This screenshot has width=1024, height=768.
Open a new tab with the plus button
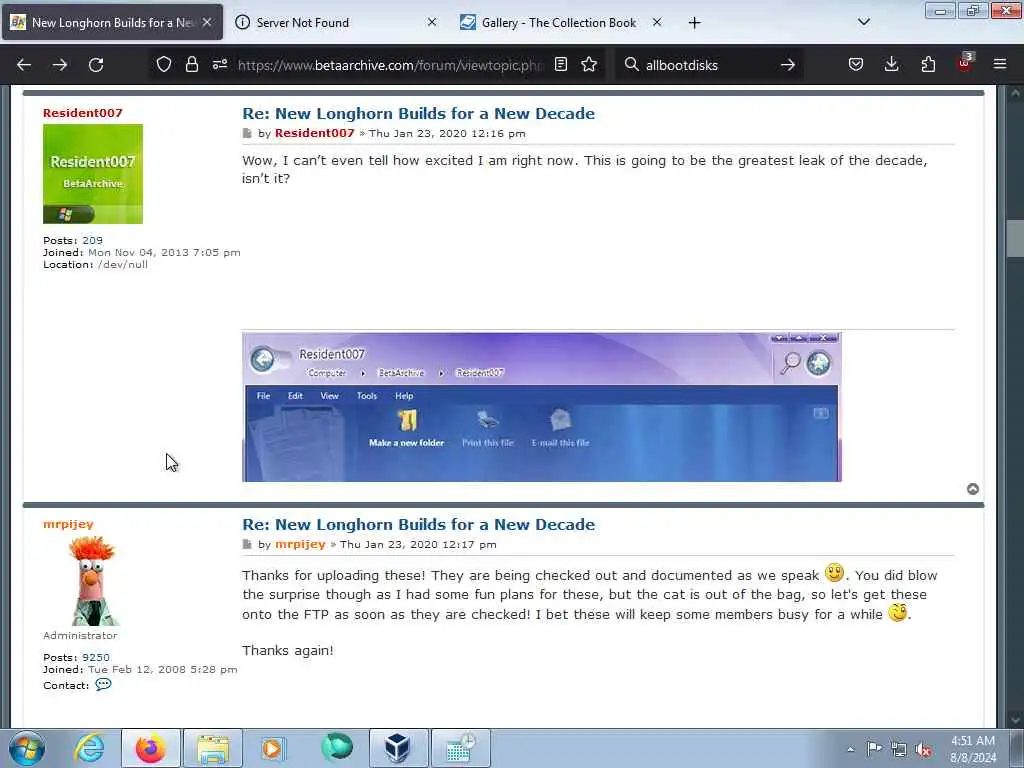[x=694, y=23]
